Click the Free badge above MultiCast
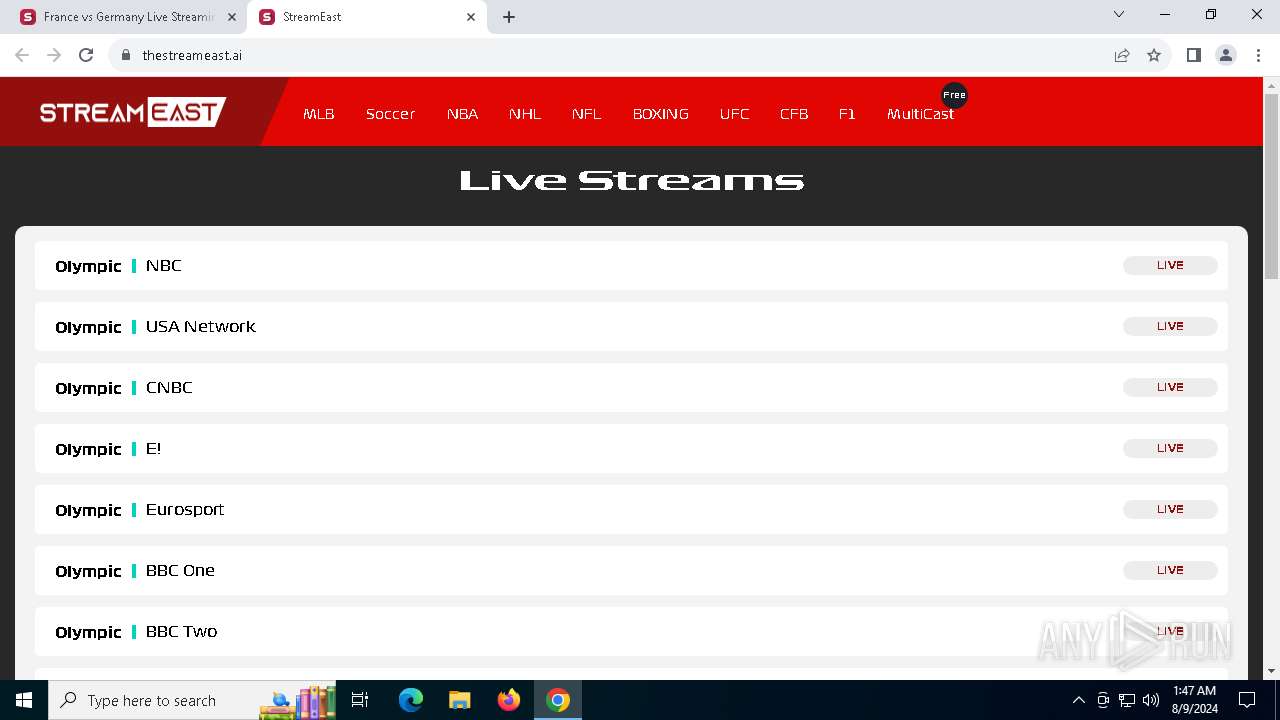Viewport: 1280px width, 720px height. (954, 95)
